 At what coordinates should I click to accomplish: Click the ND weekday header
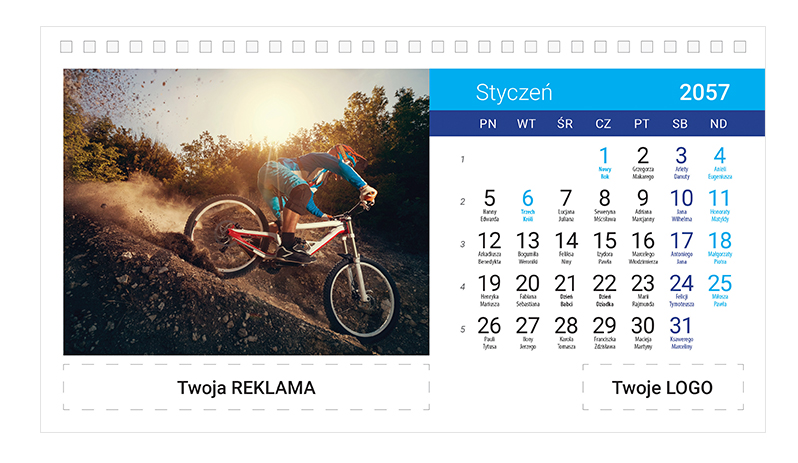point(719,124)
